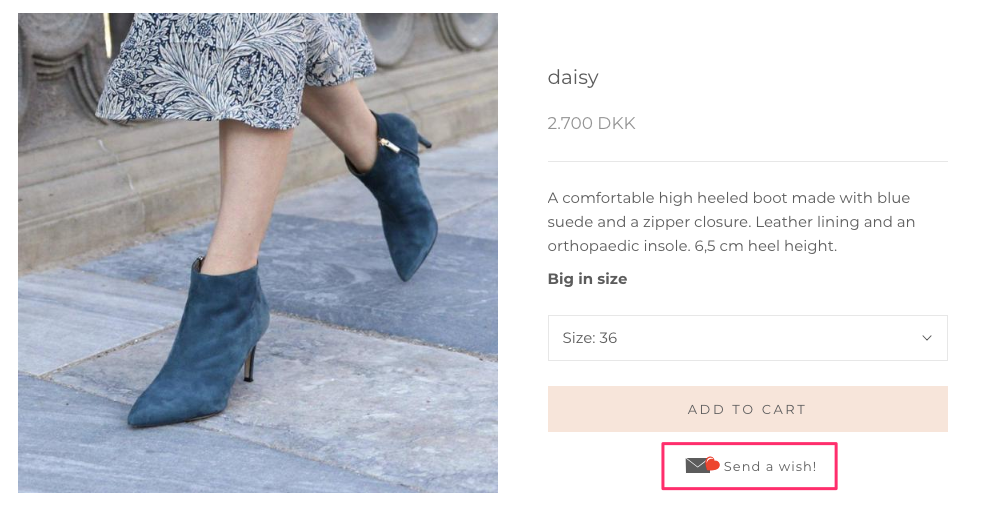Click the red heart badge on envelope
The height and width of the screenshot is (511, 983).
coord(712,464)
